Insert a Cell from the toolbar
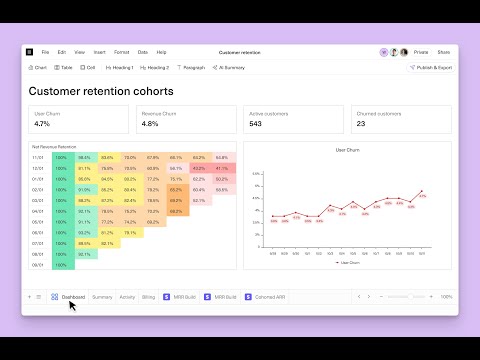The width and height of the screenshot is (480, 360). pyautogui.click(x=88, y=68)
